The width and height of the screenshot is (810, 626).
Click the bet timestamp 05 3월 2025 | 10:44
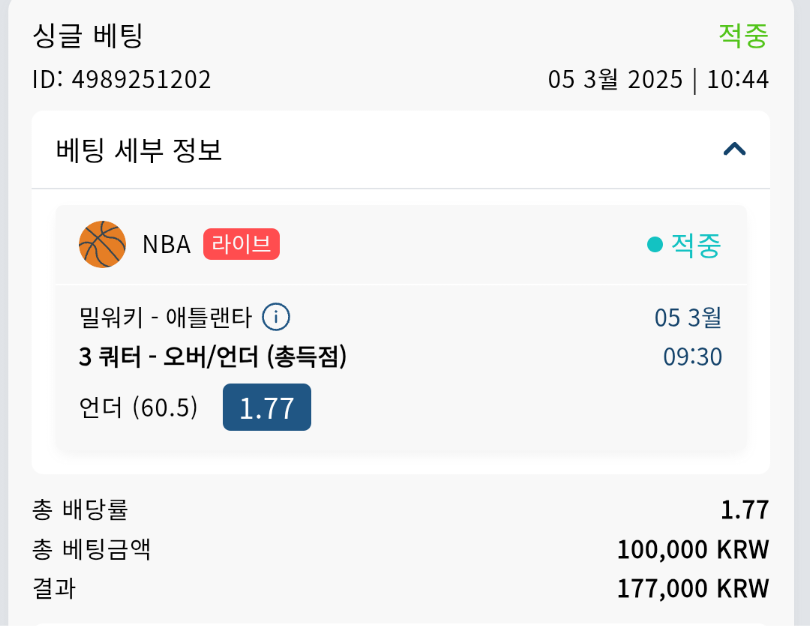click(x=658, y=80)
